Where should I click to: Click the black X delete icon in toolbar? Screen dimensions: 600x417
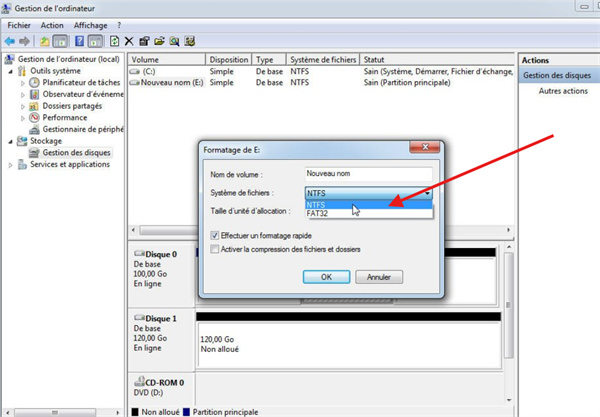click(129, 41)
